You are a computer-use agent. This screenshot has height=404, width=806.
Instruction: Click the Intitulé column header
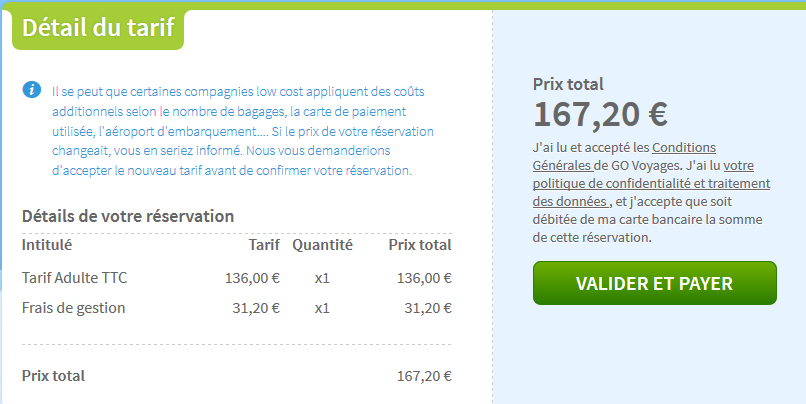click(x=46, y=245)
